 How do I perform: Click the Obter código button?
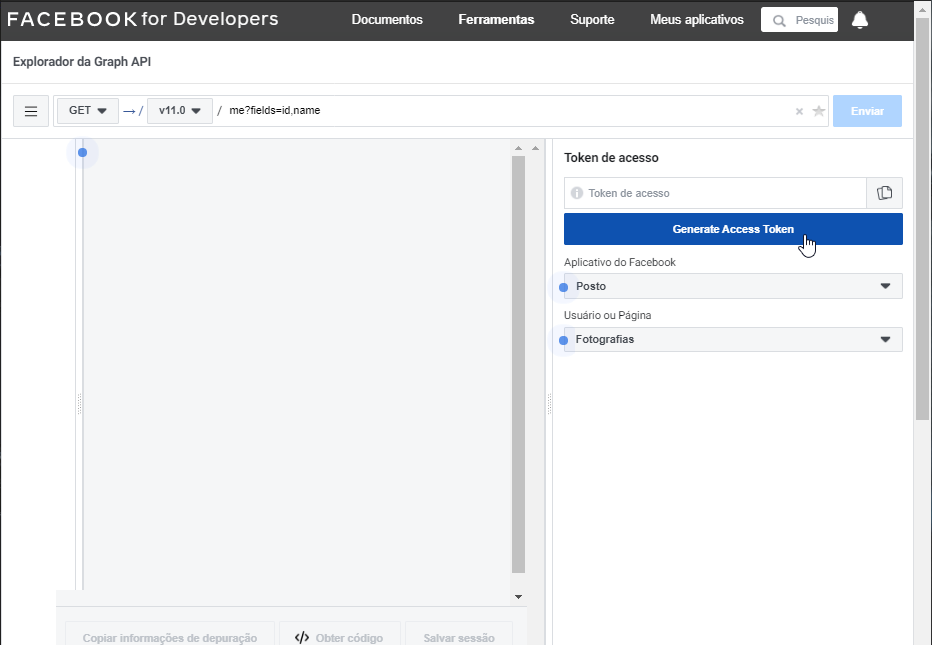339,636
